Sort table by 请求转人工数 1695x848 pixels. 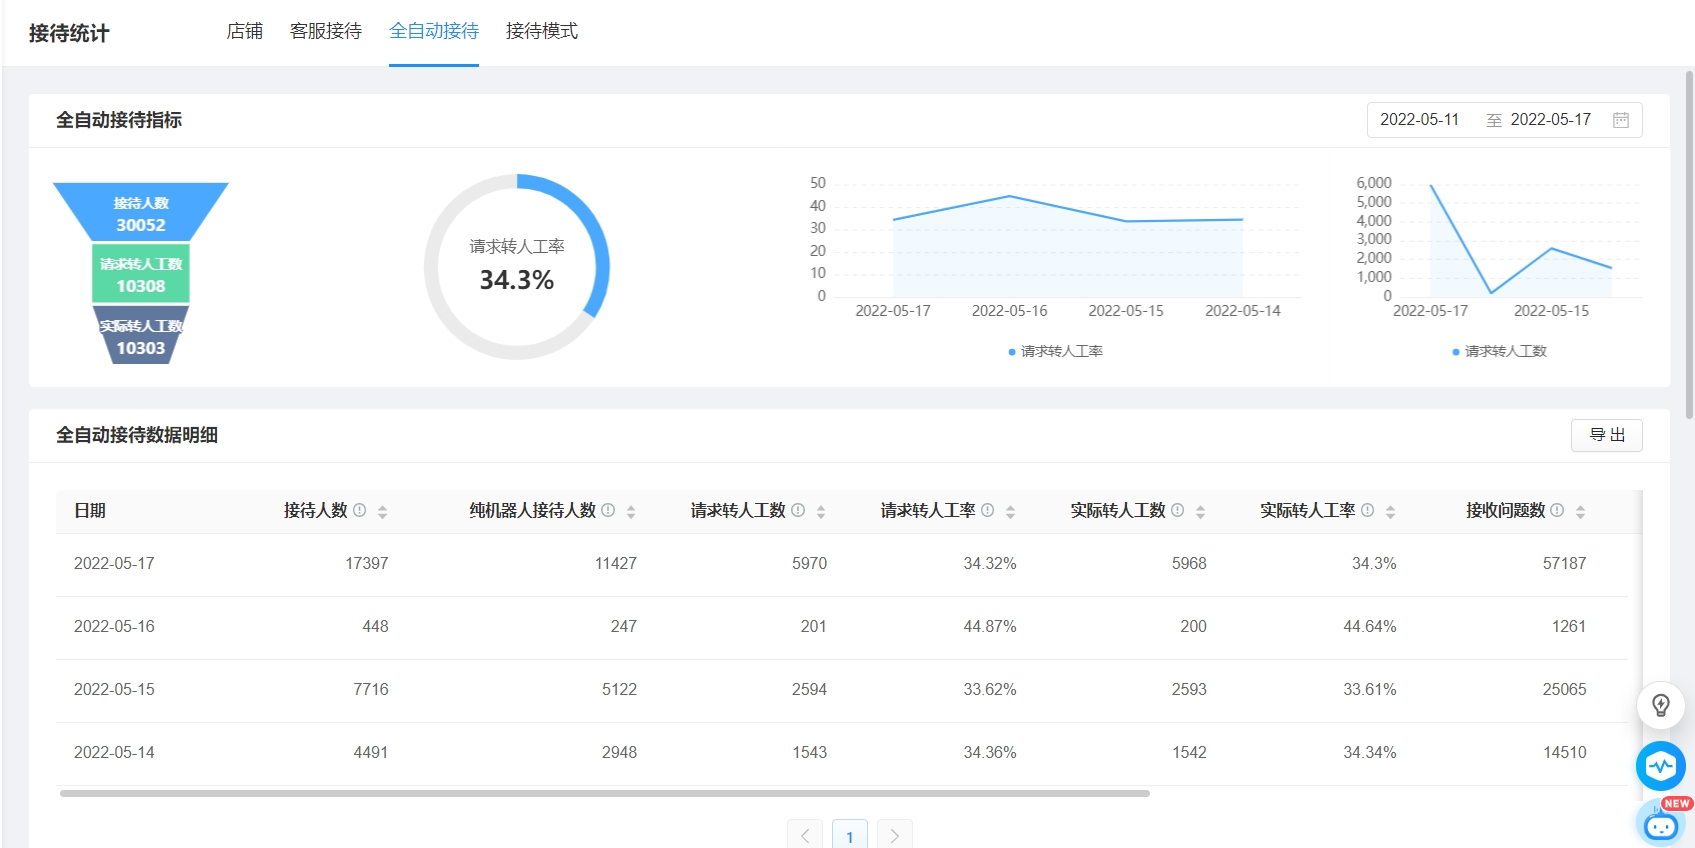(821, 511)
